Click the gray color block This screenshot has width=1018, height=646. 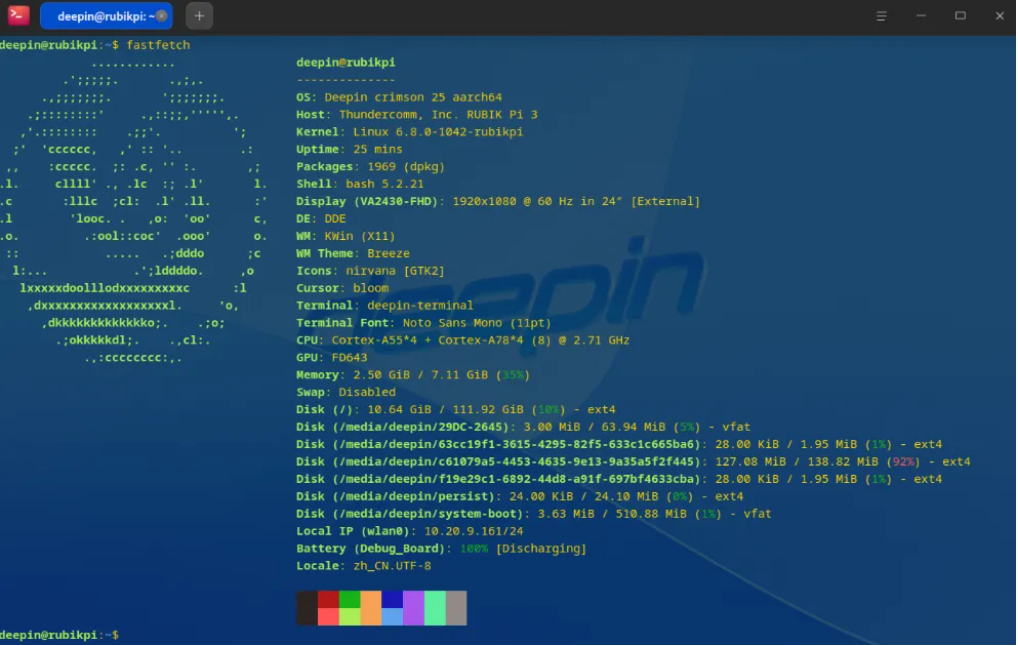pos(456,608)
